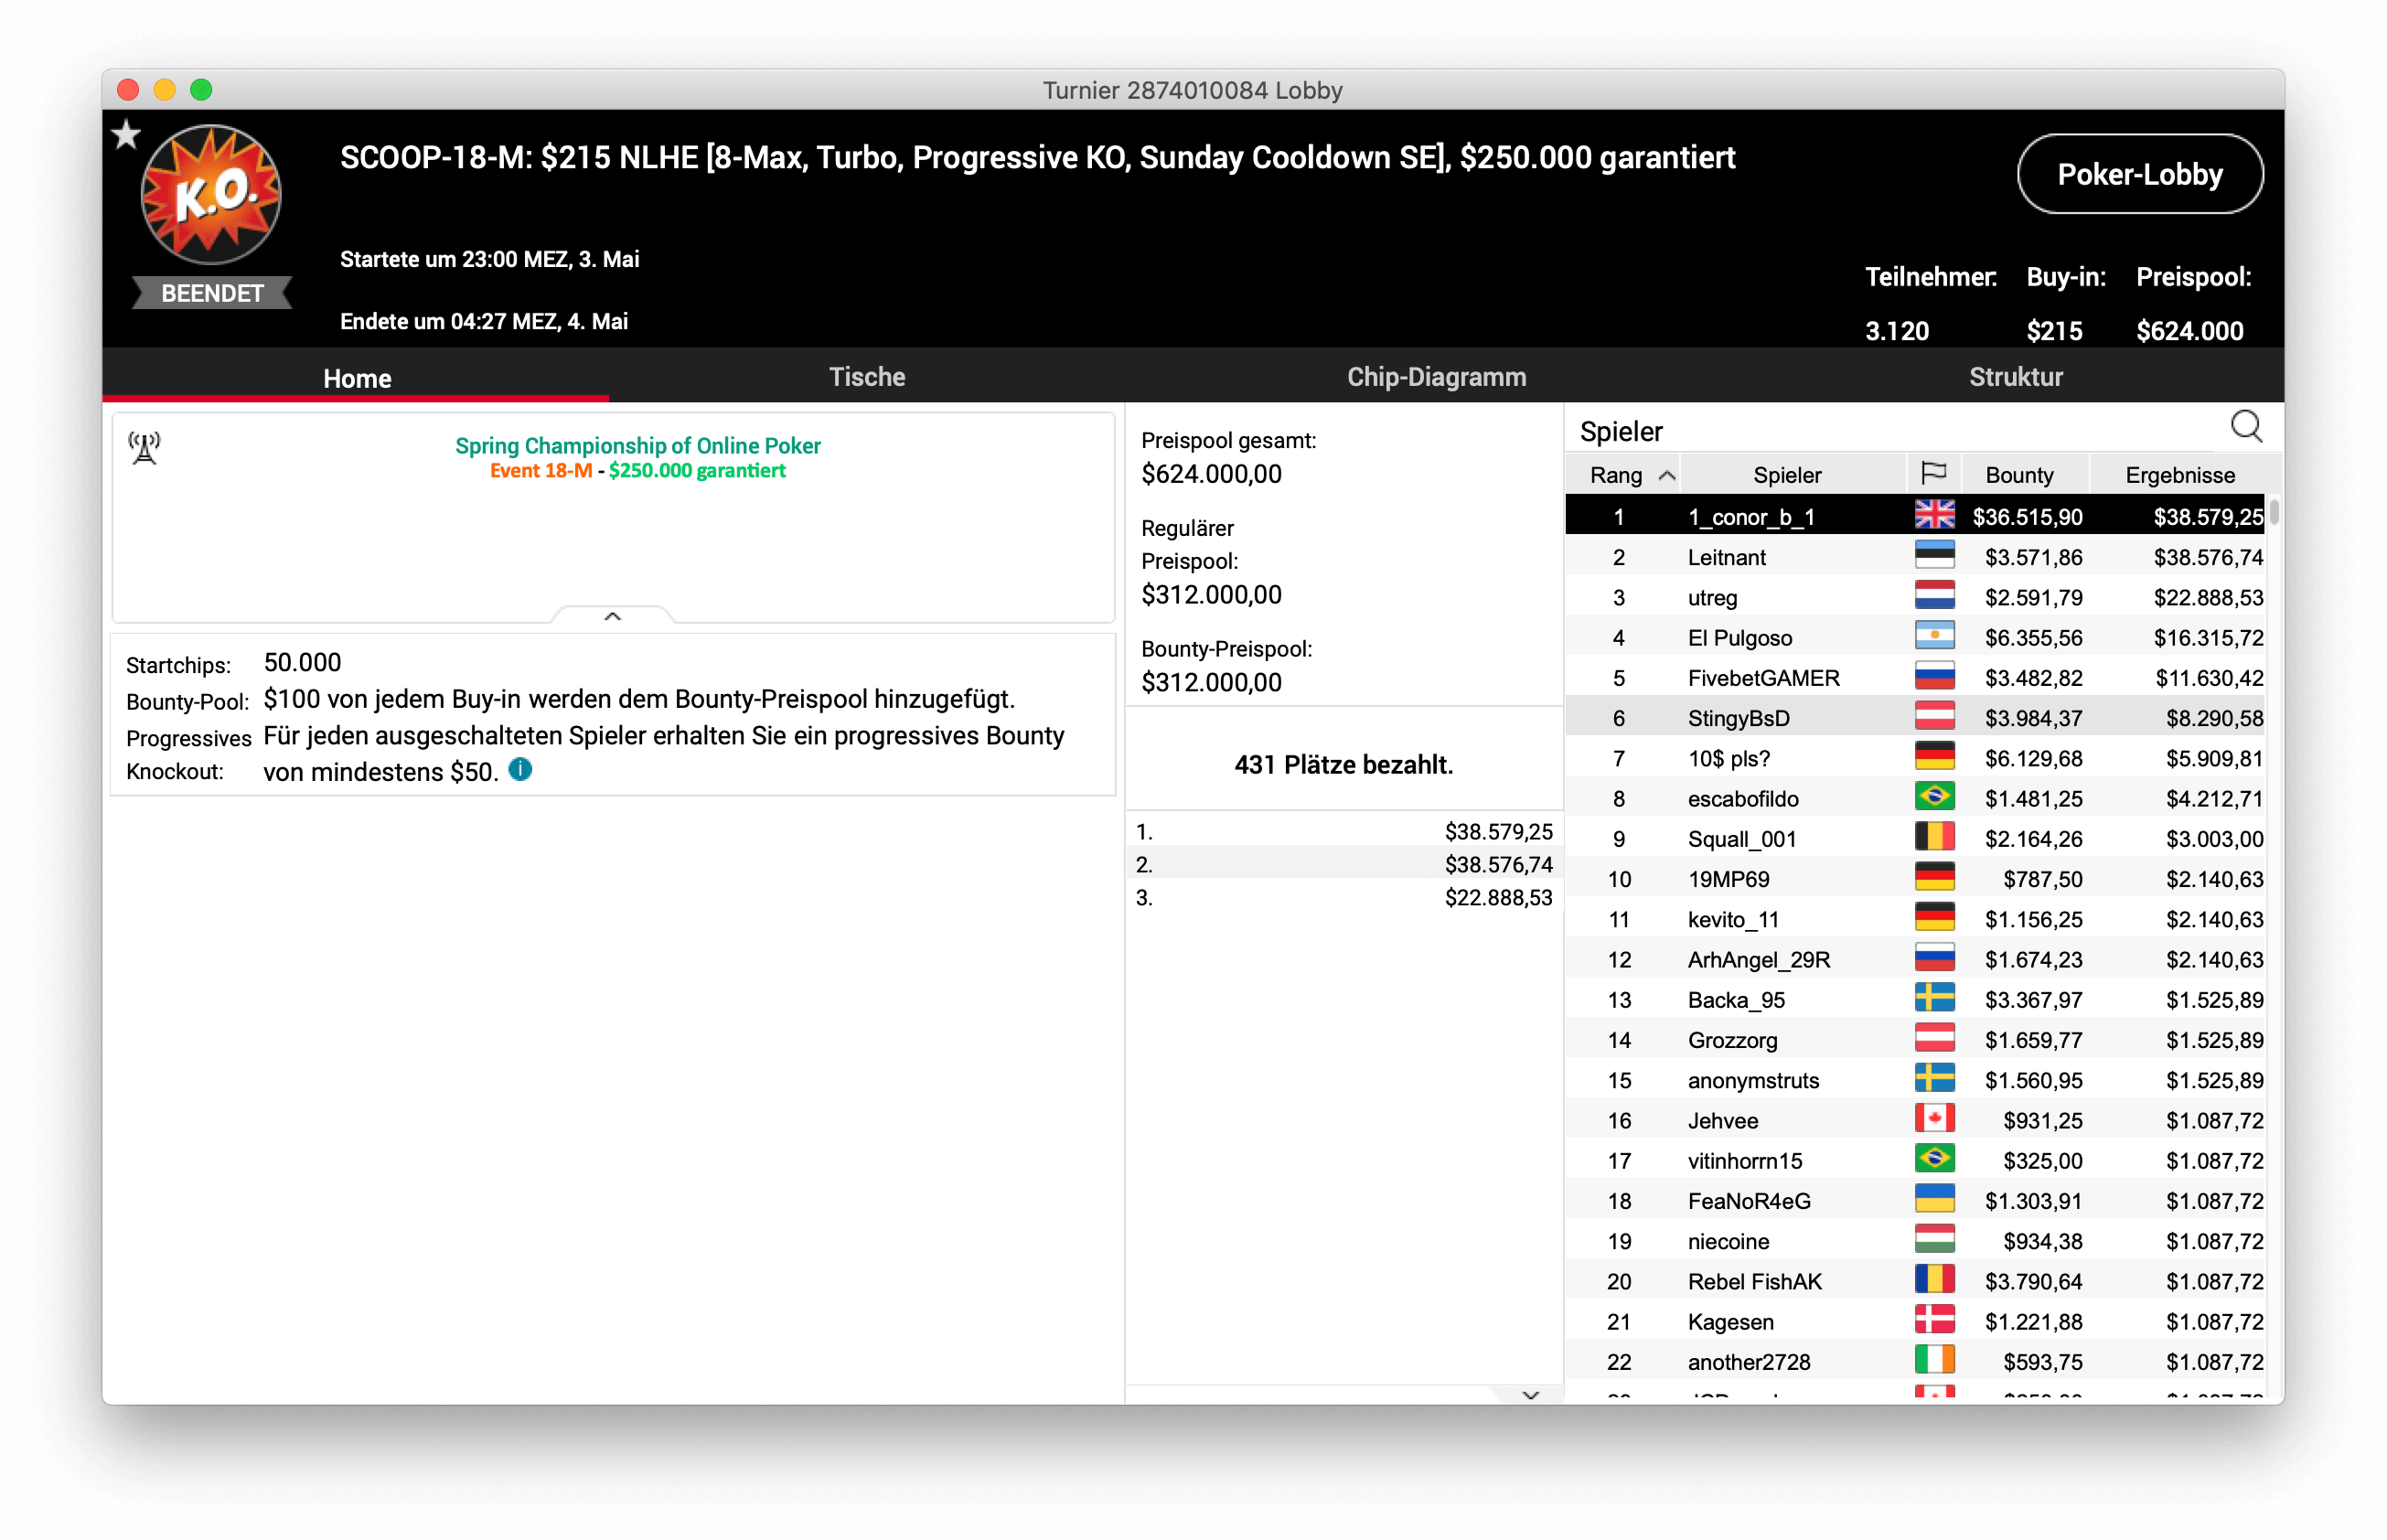The image size is (2387, 1540).
Task: Toggle the favorite star icon
Action: pyautogui.click(x=126, y=134)
